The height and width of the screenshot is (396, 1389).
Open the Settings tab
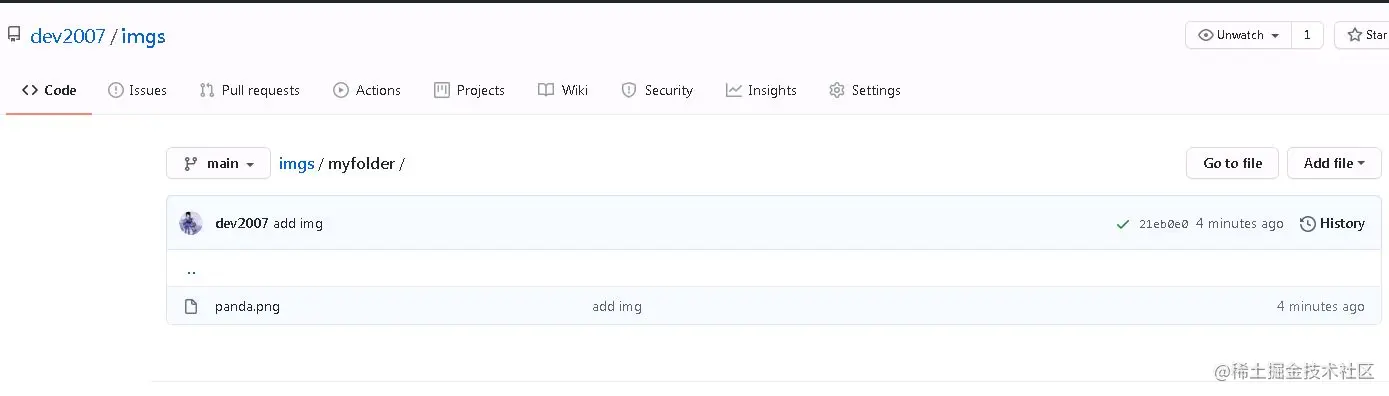pyautogui.click(x=865, y=90)
